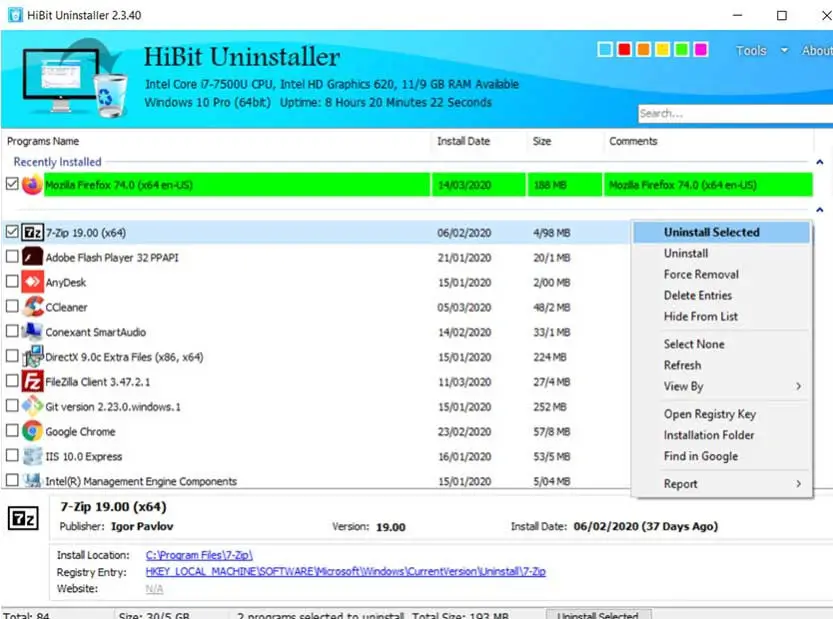Open the Tools menu
Viewport: 833px width, 619px height.
pyautogui.click(x=751, y=50)
